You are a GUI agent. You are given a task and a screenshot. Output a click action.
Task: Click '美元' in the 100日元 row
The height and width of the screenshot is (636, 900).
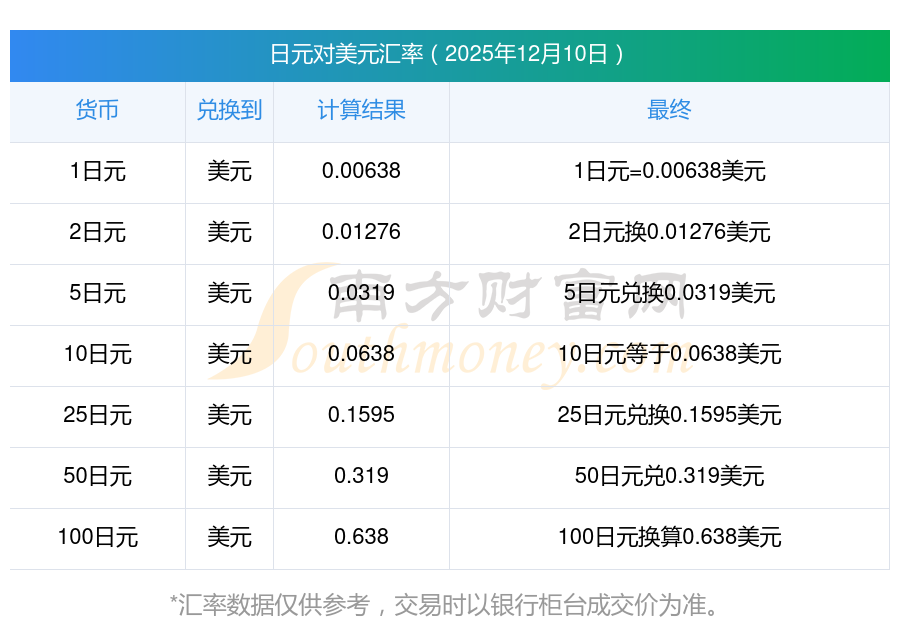tap(229, 537)
